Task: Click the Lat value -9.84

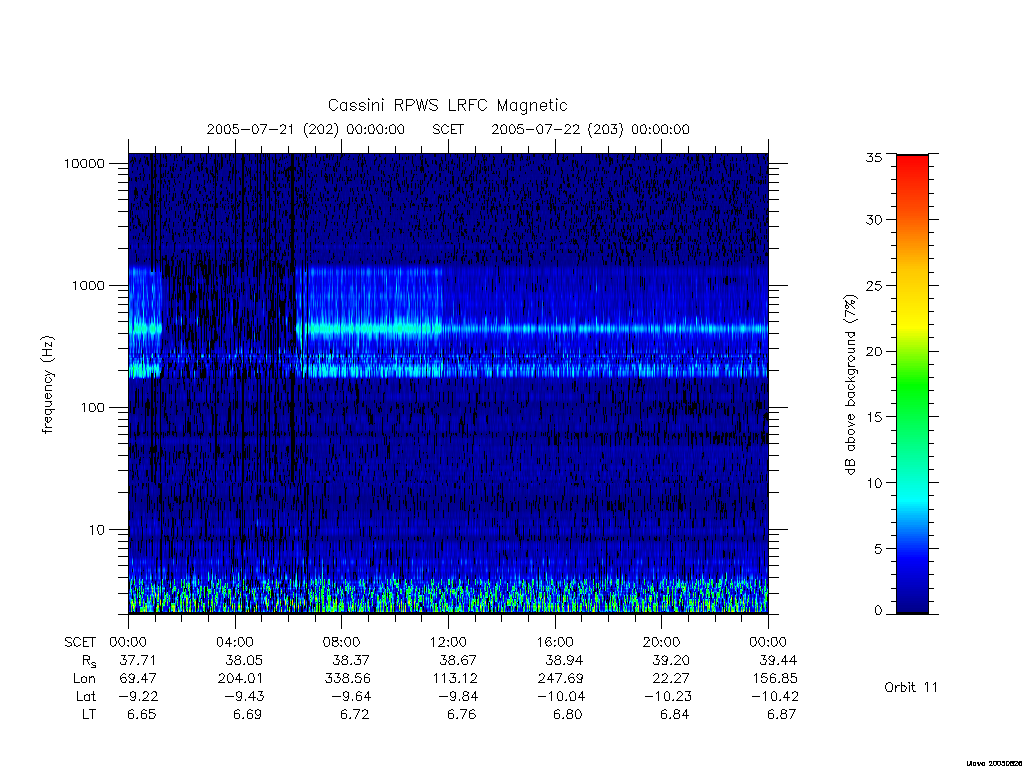Action: click(x=458, y=697)
